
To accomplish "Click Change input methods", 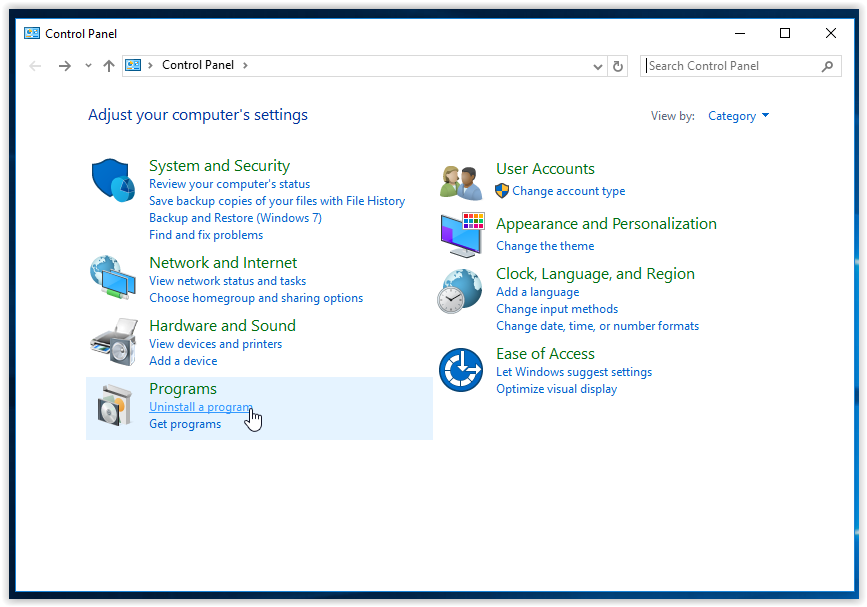I will tap(557, 309).
